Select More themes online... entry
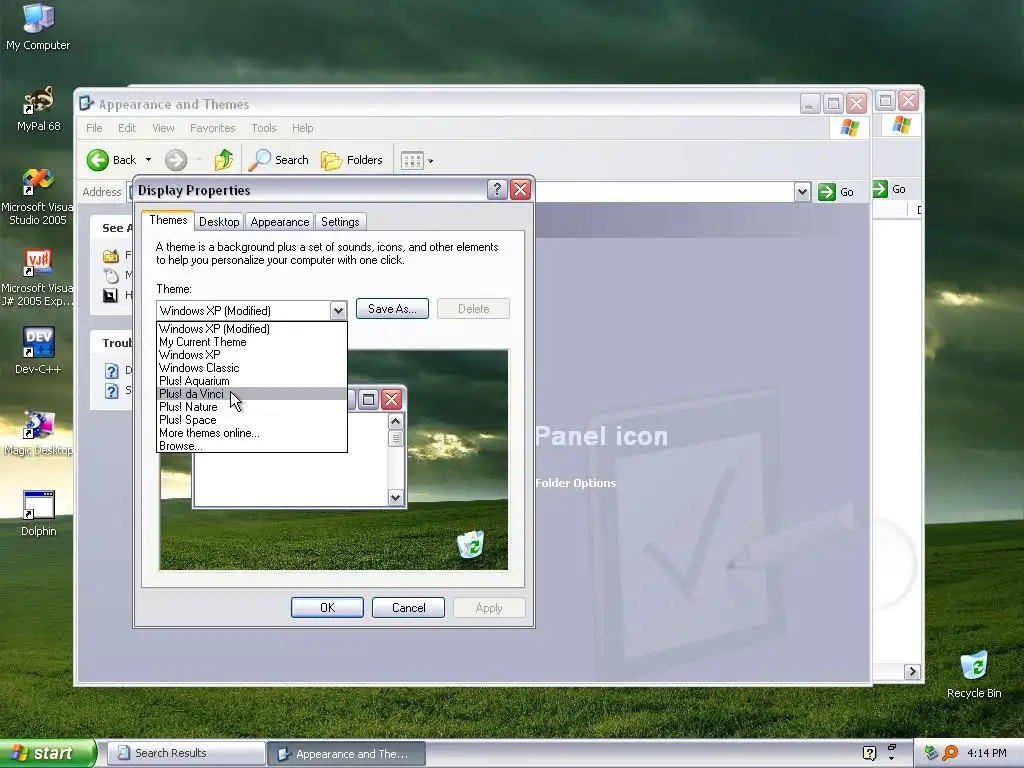 [x=251, y=433]
